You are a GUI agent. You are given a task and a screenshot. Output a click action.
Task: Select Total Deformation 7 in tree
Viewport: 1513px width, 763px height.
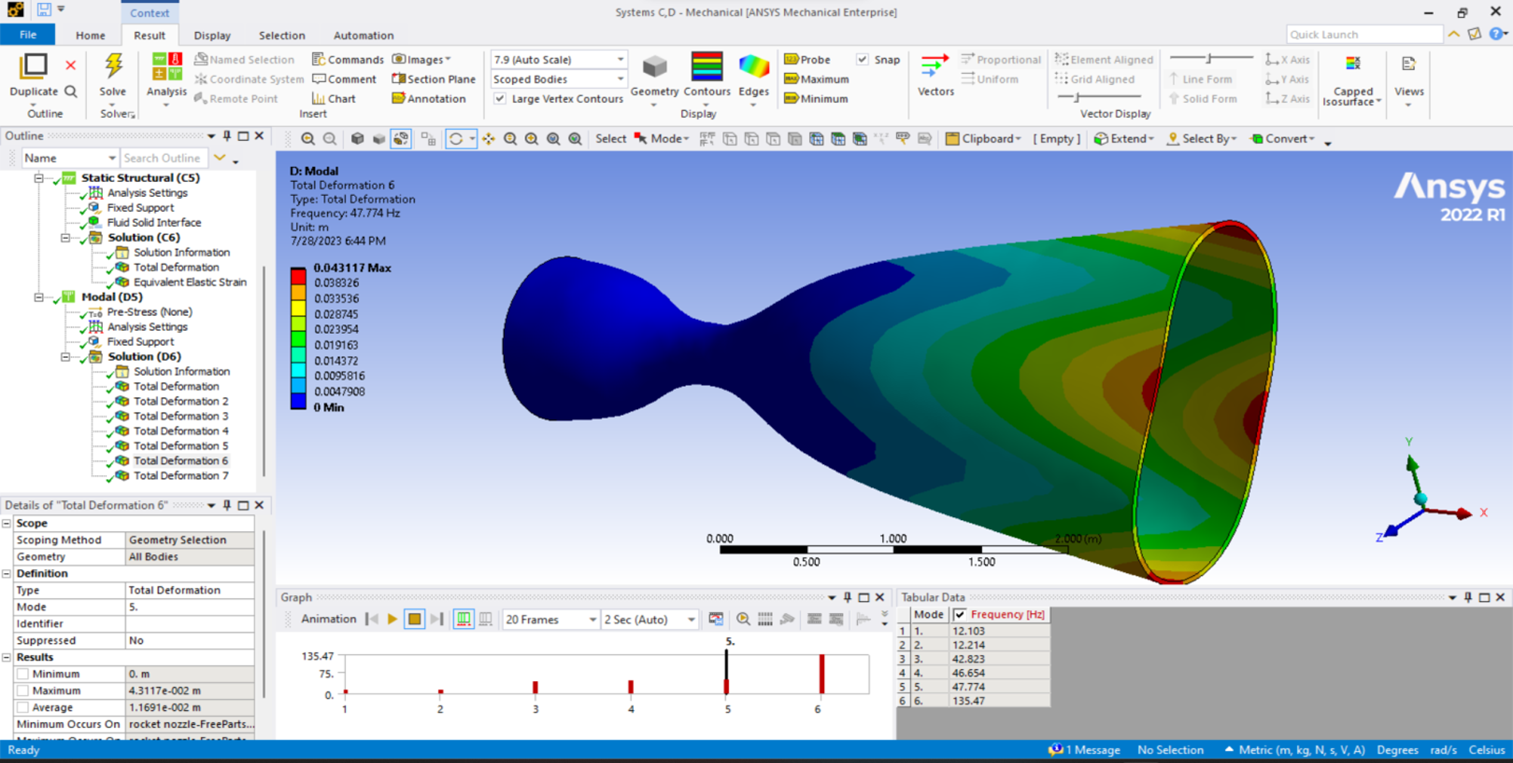pyautogui.click(x=180, y=476)
